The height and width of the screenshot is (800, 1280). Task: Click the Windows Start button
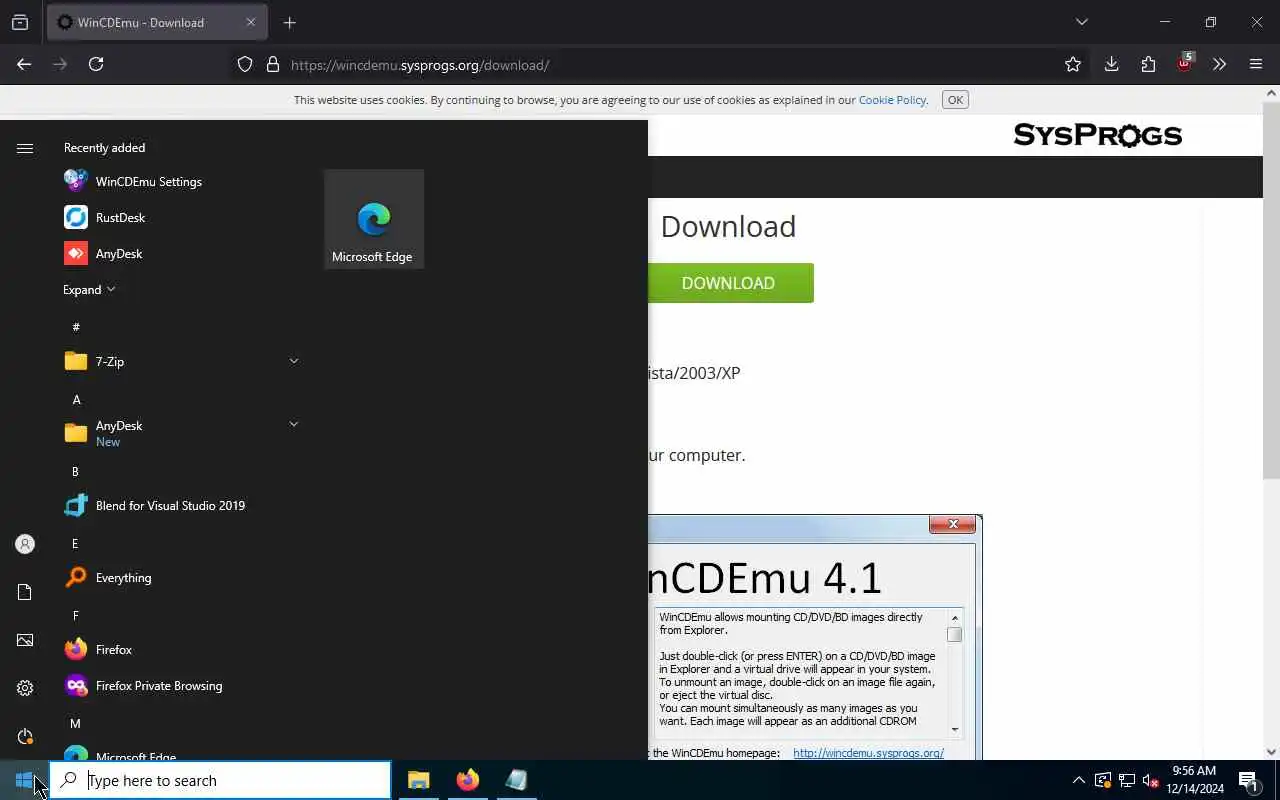point(24,780)
